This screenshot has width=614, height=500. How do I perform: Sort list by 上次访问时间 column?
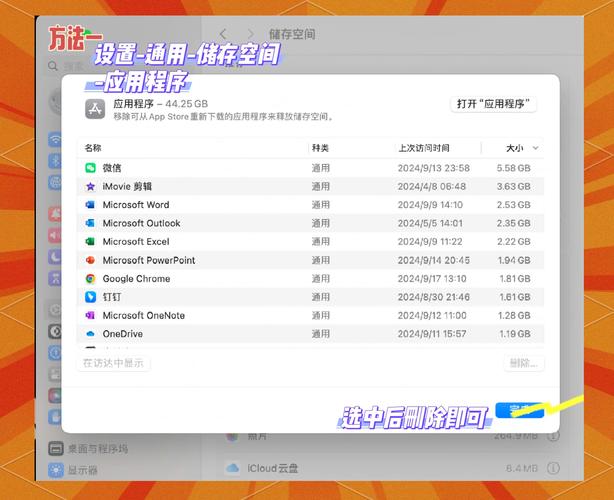424,148
